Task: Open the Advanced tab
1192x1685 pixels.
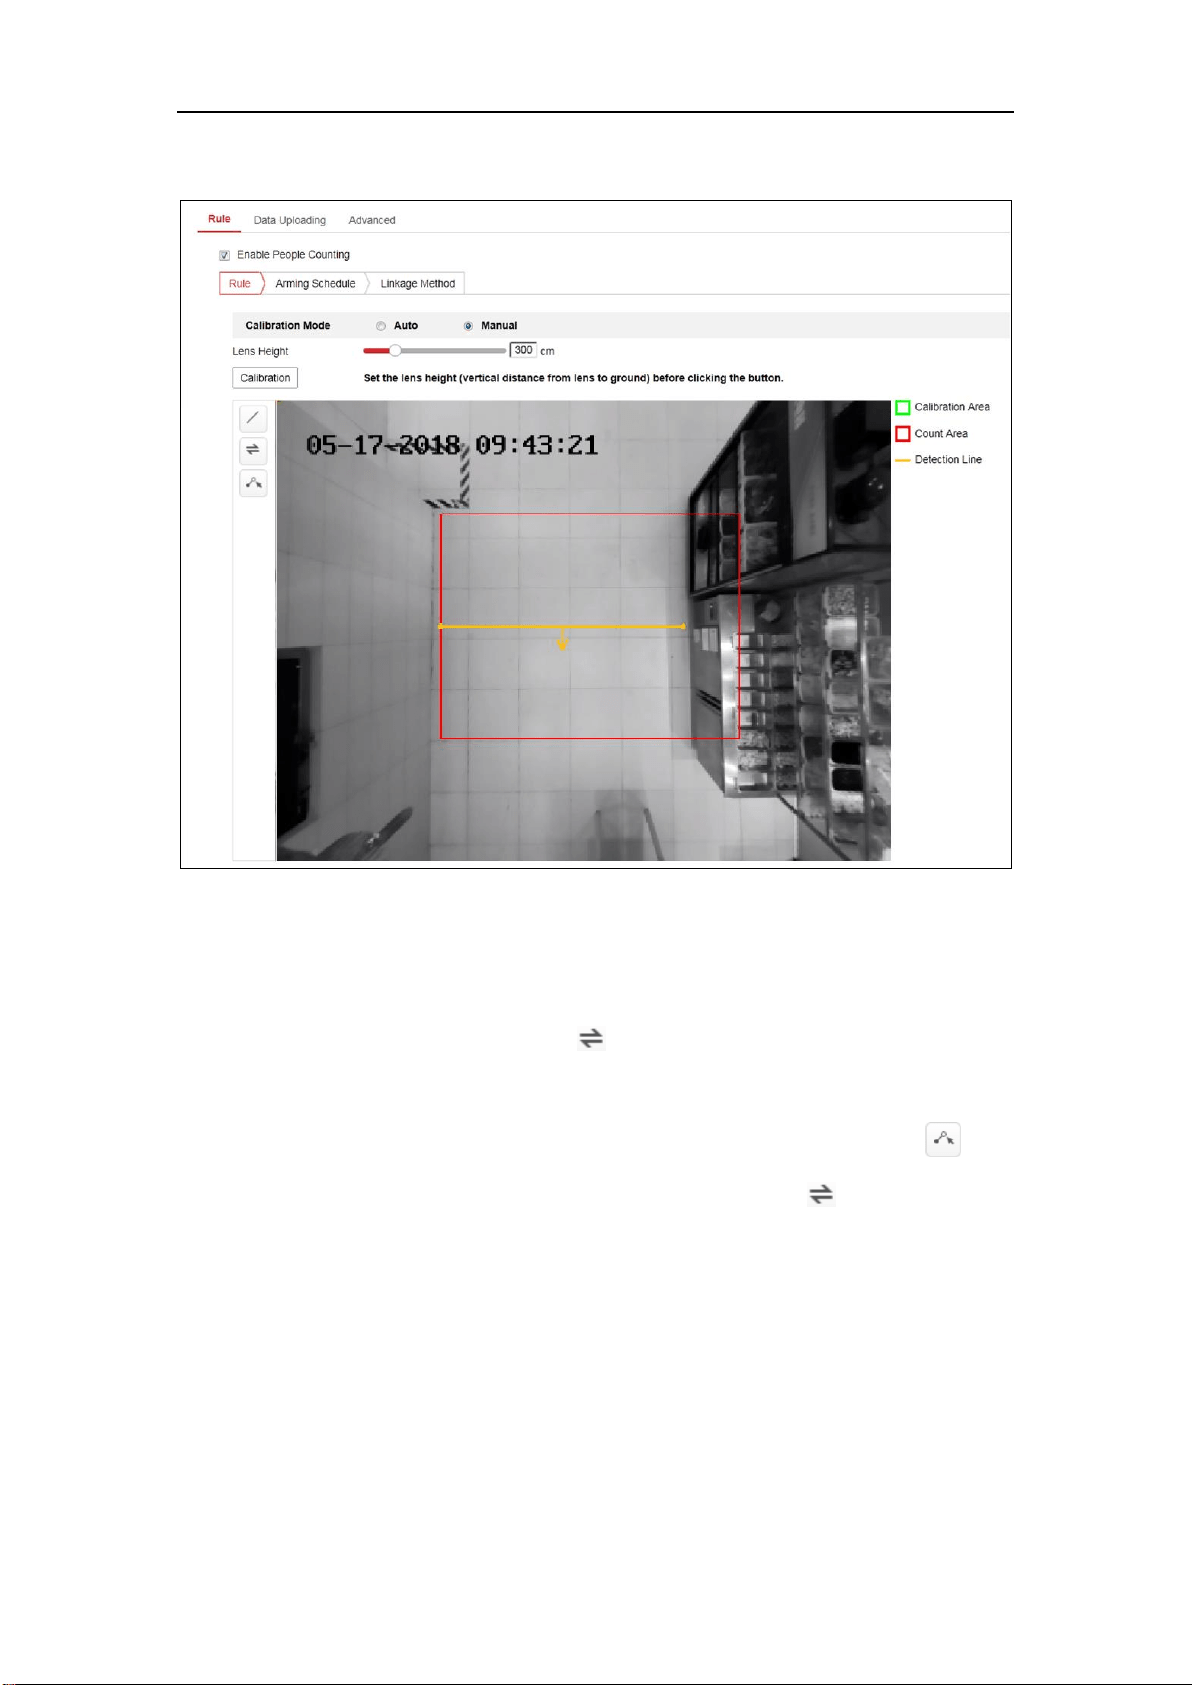Action: tap(372, 220)
